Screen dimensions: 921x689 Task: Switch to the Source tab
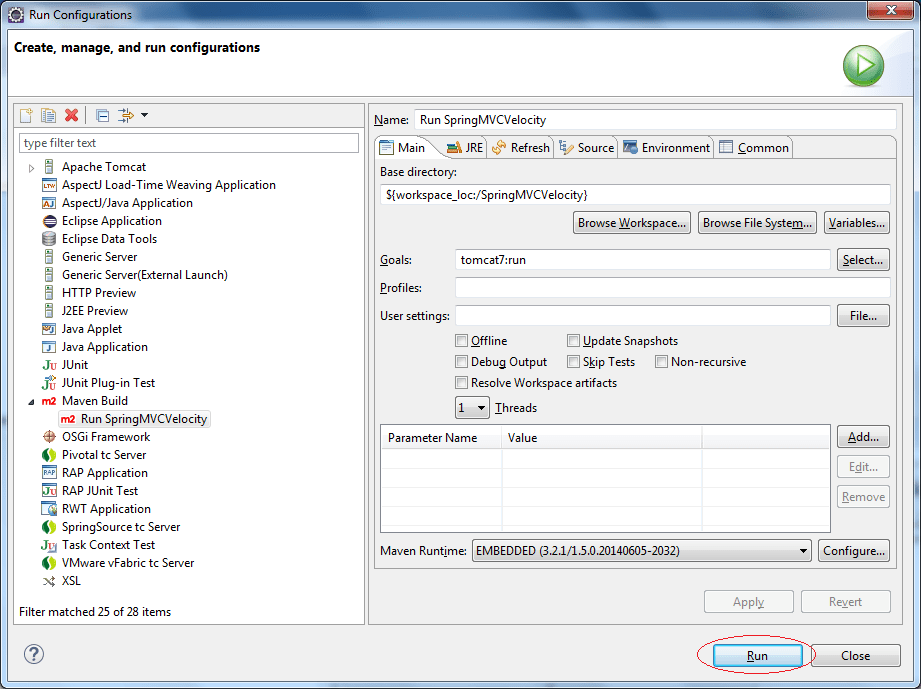coord(586,147)
